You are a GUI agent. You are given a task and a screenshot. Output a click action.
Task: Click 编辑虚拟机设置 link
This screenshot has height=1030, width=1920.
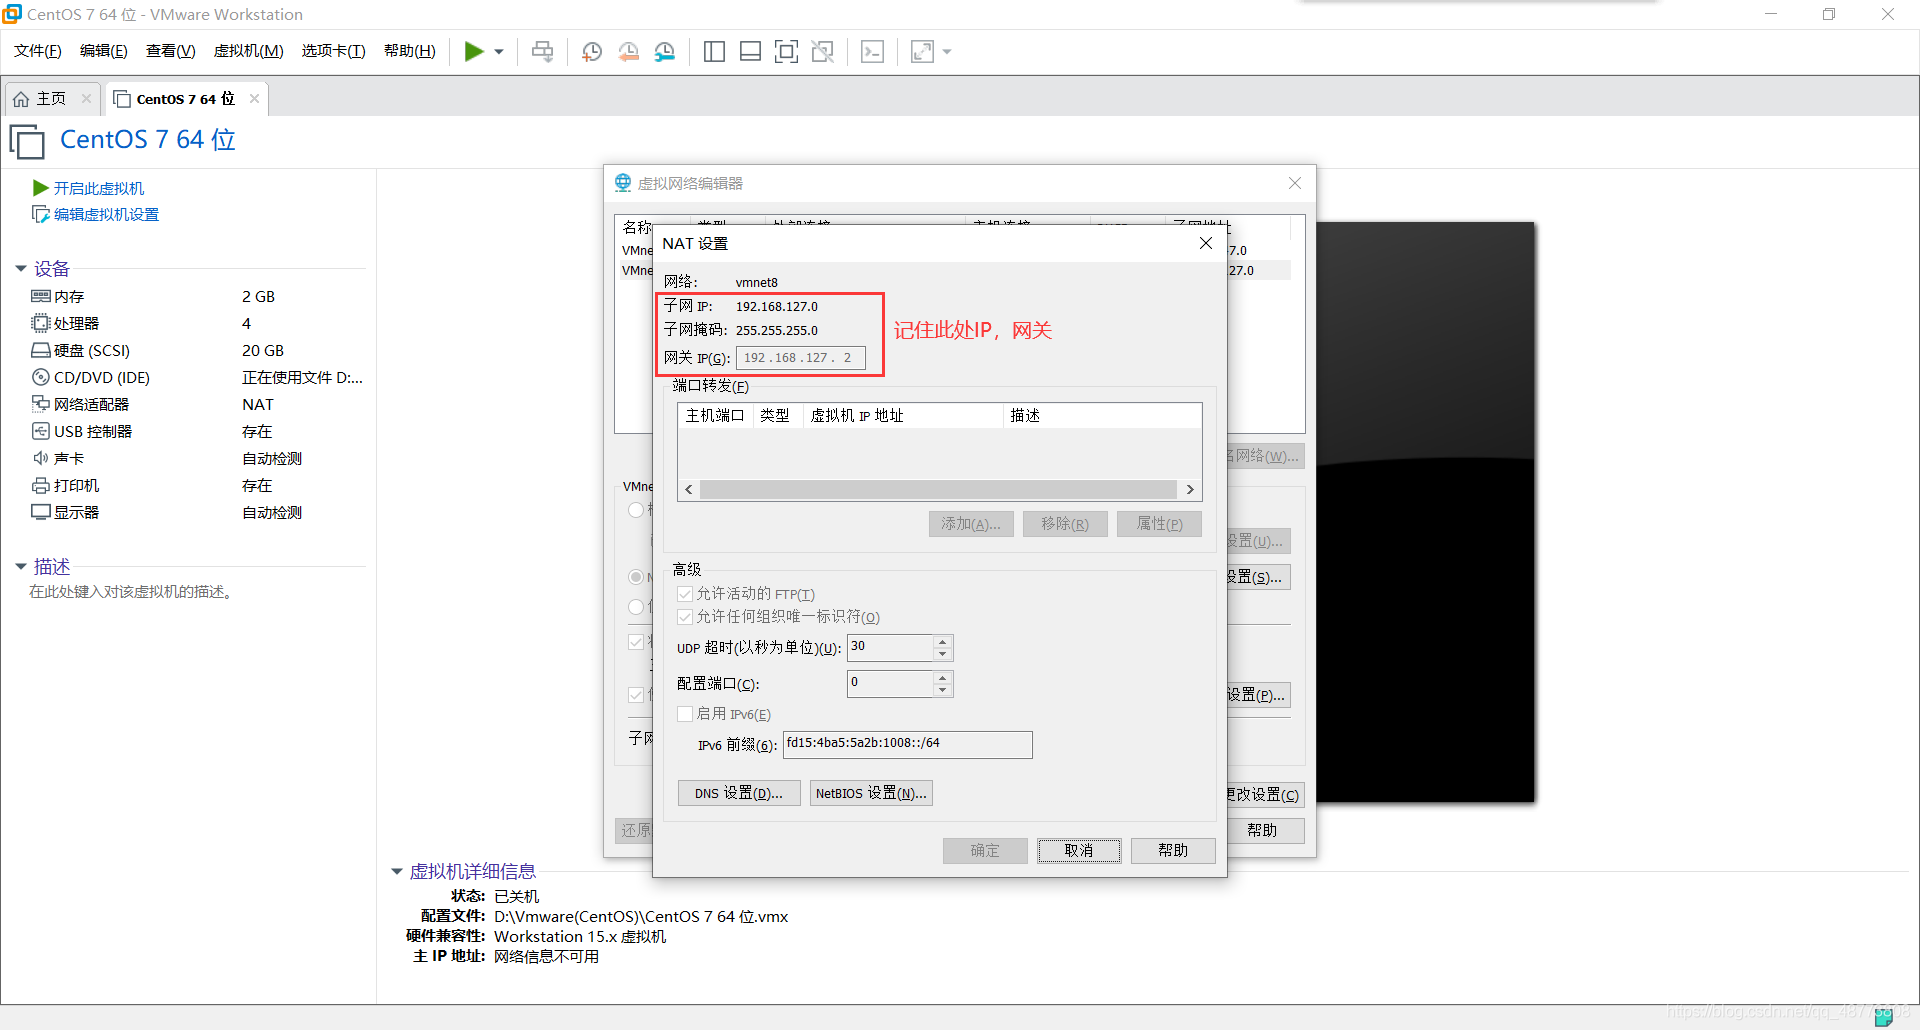[106, 214]
